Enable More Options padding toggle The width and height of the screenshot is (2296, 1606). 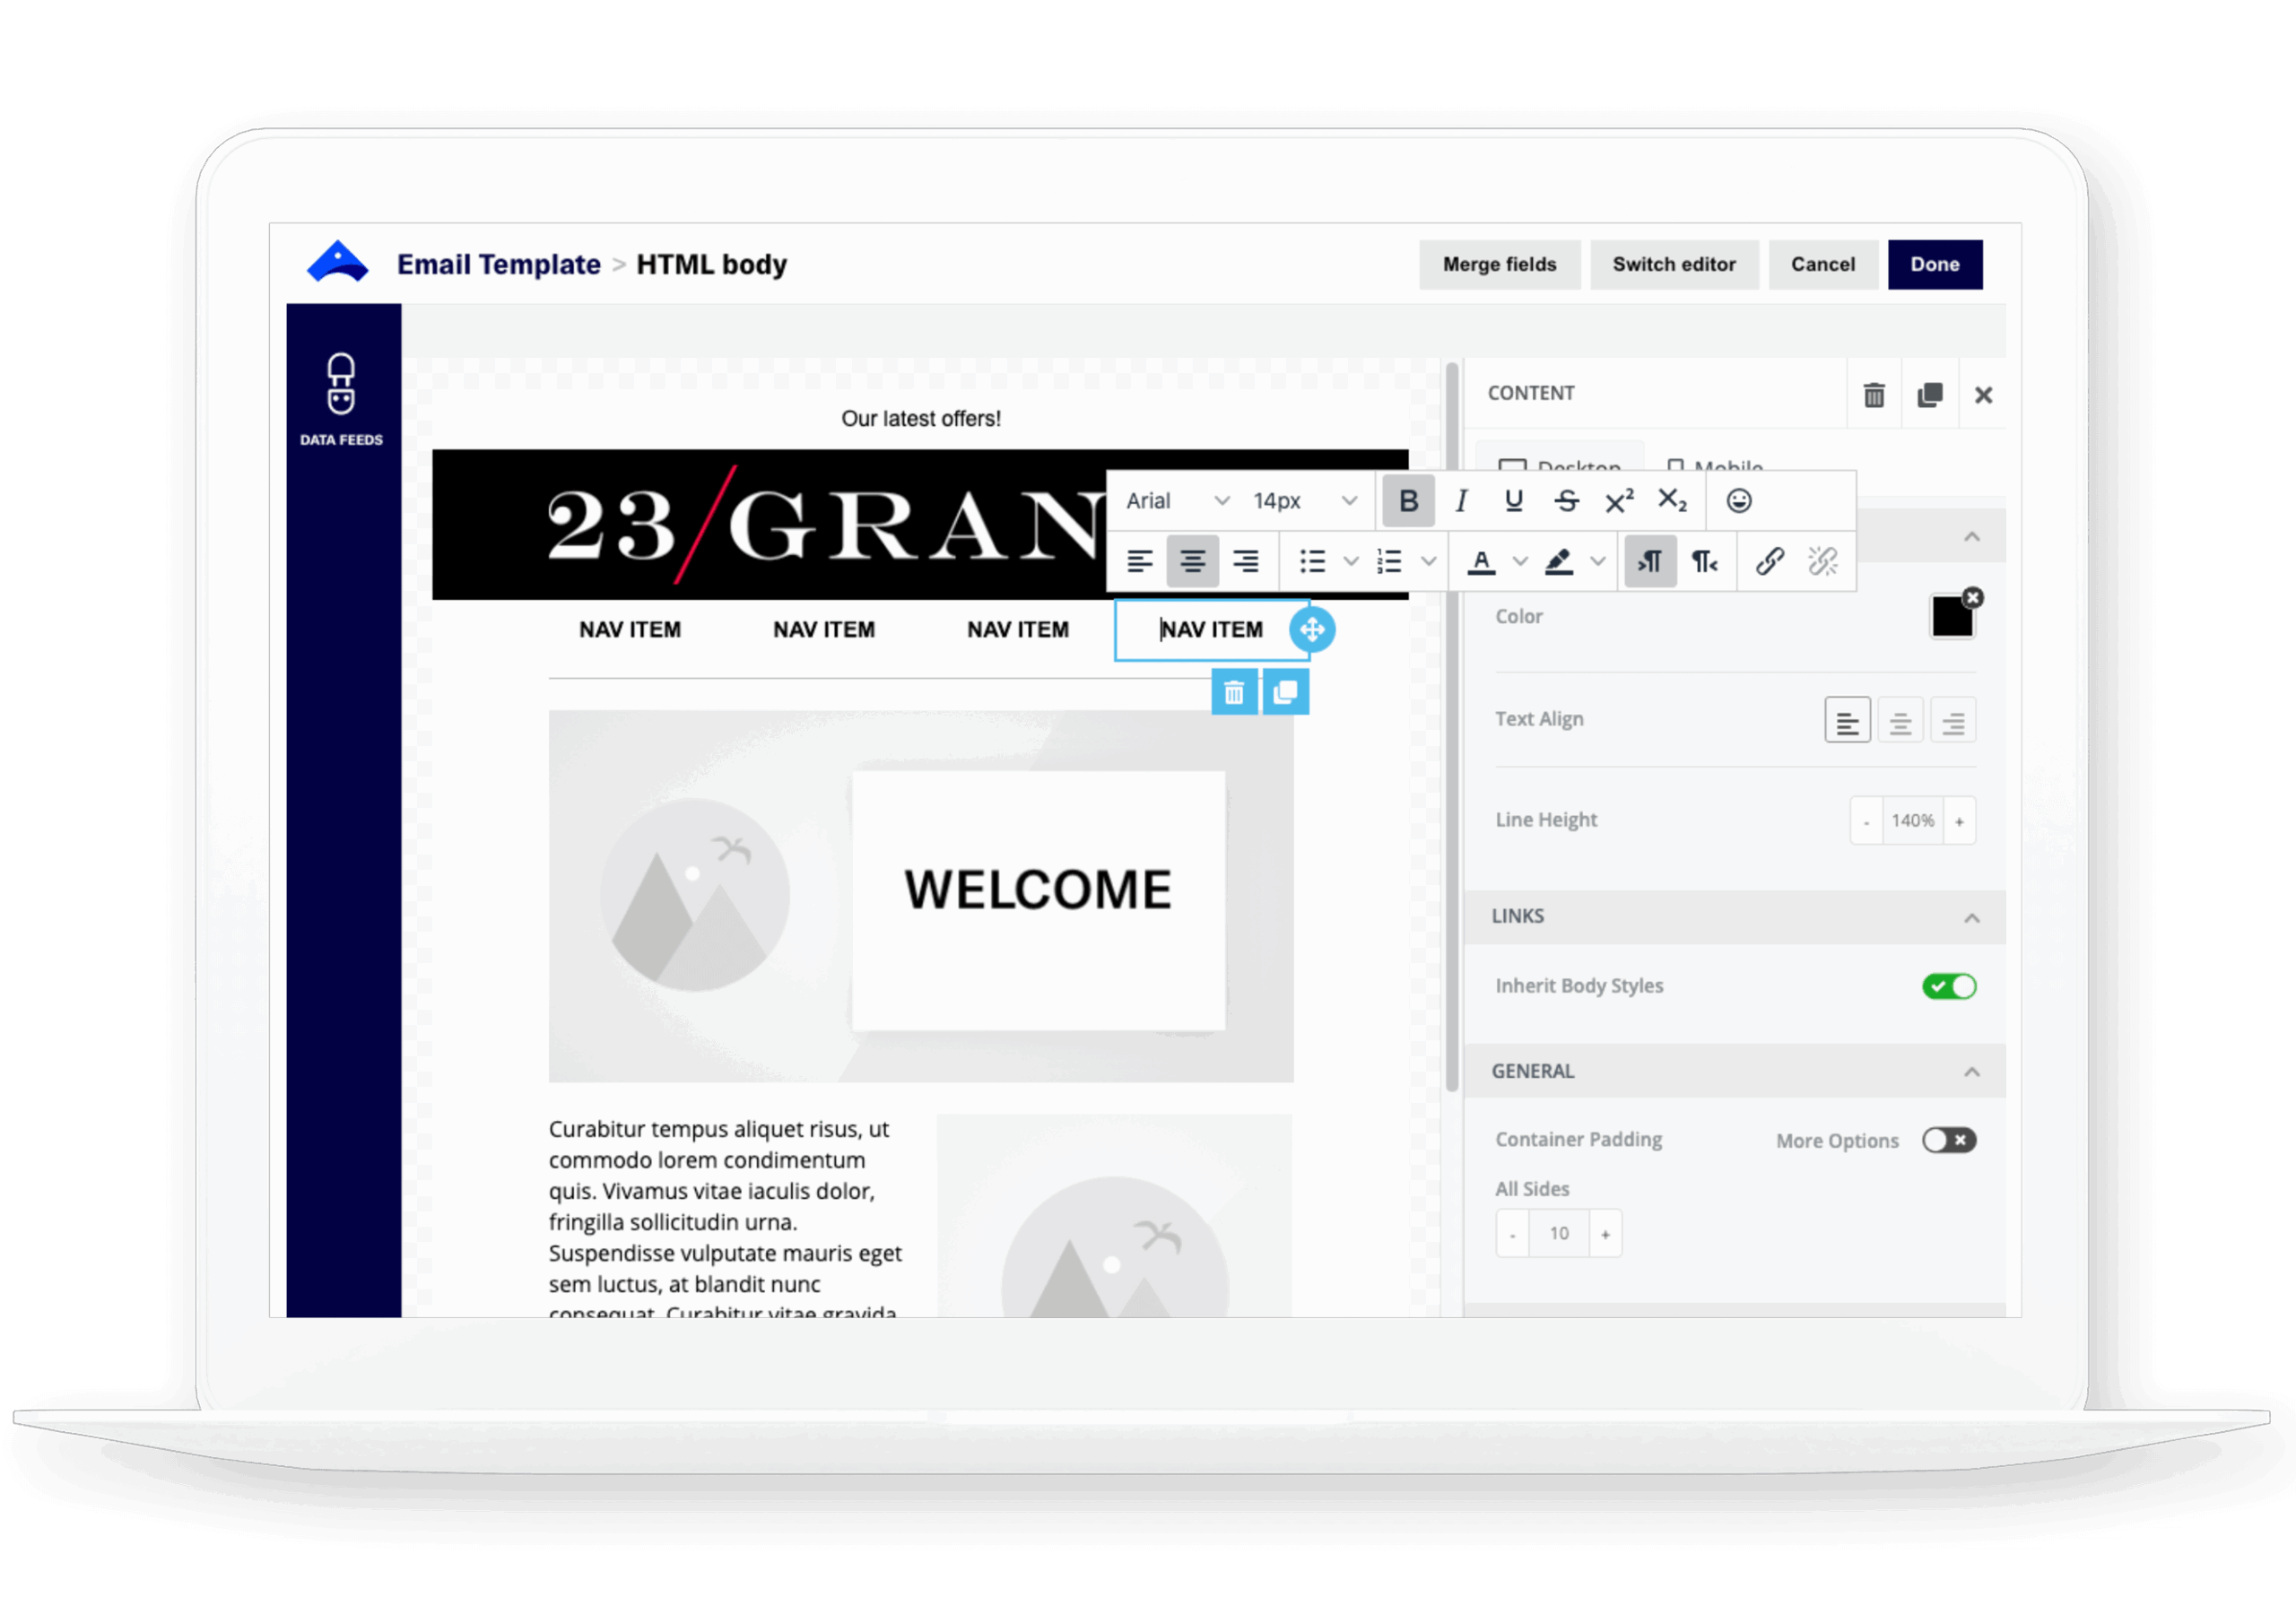[x=1948, y=1140]
